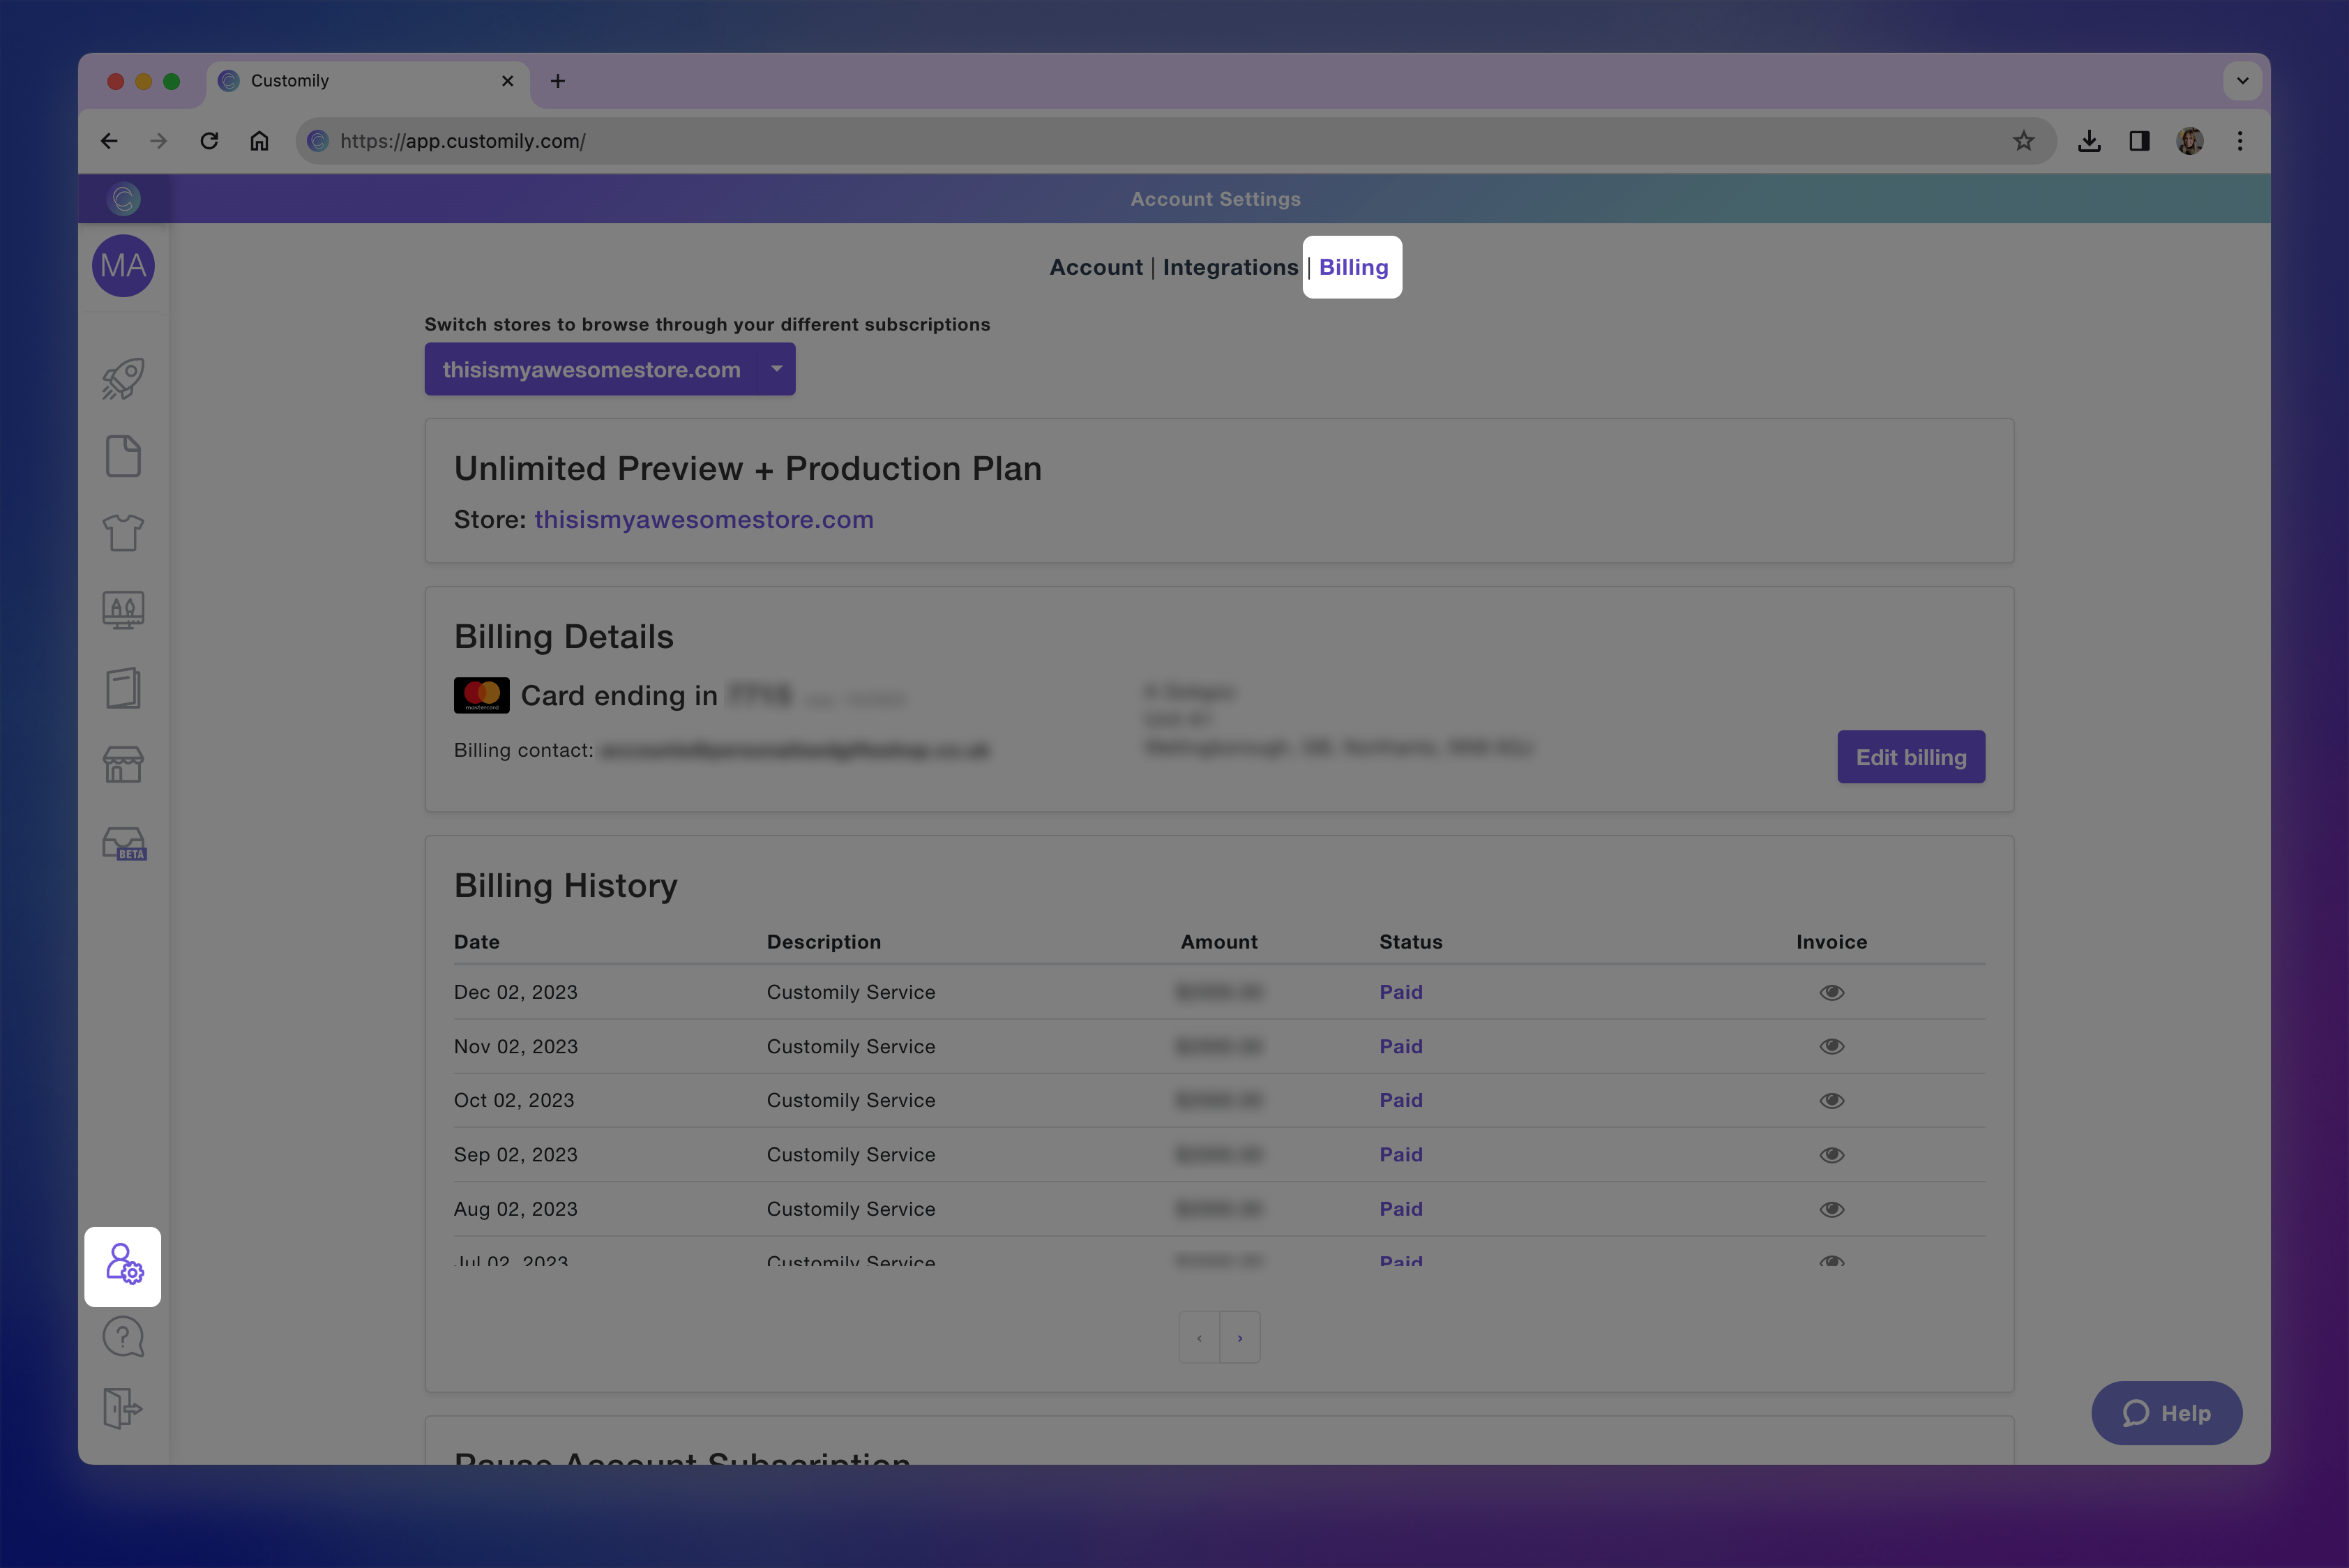Viewport: 2349px width, 1568px height.
Task: Open the rocket getting-started sidebar icon
Action: (122, 378)
